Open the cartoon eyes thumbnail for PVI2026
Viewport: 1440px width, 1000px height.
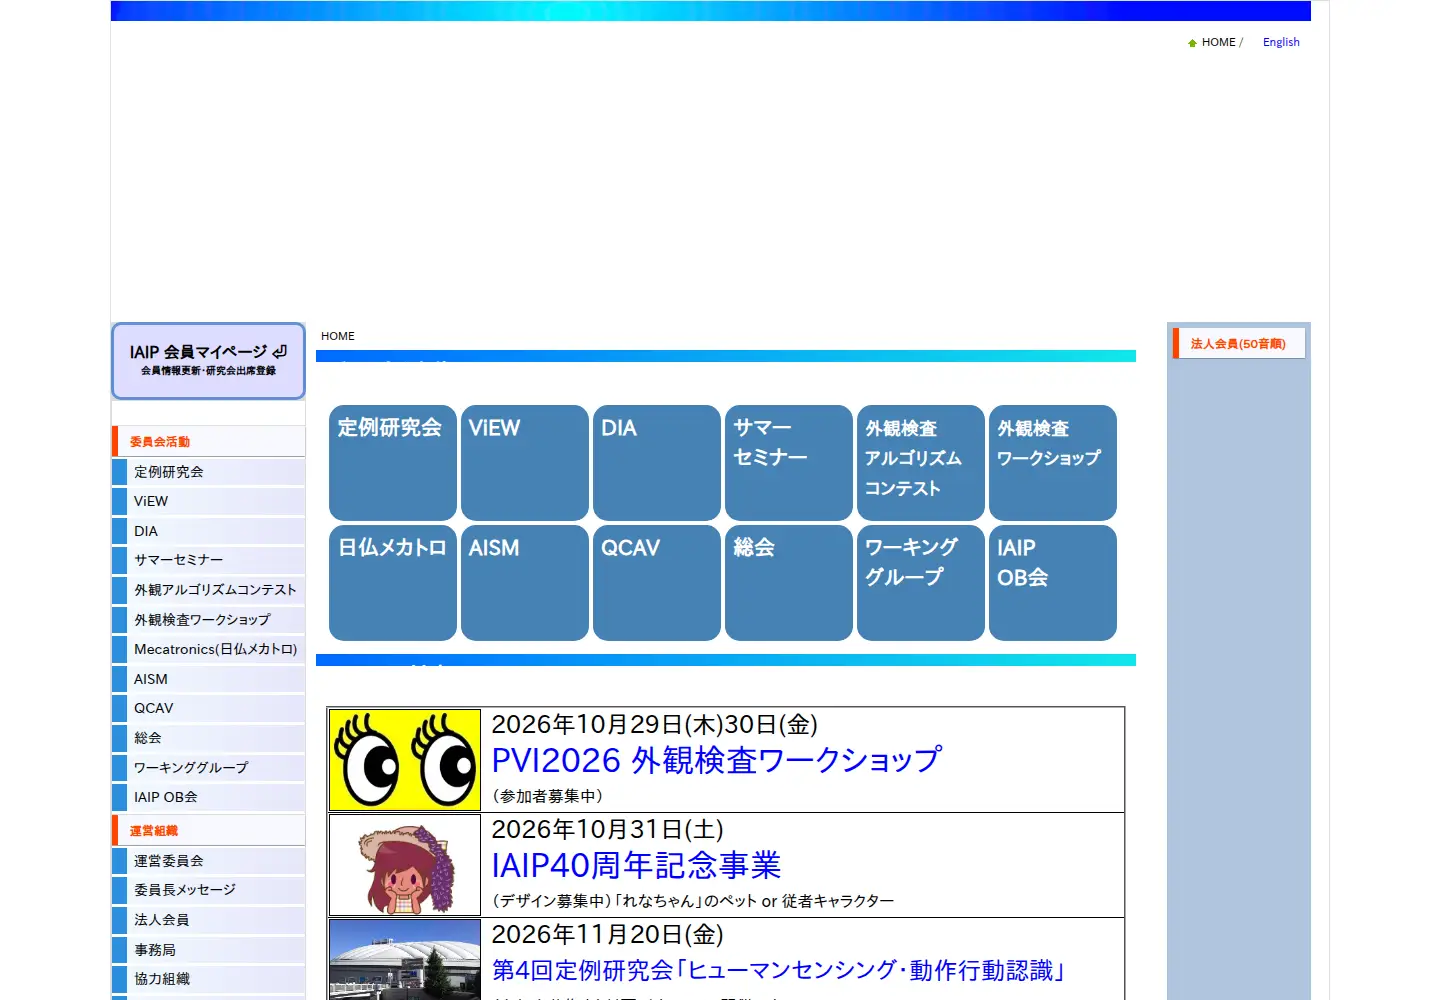[x=405, y=760]
